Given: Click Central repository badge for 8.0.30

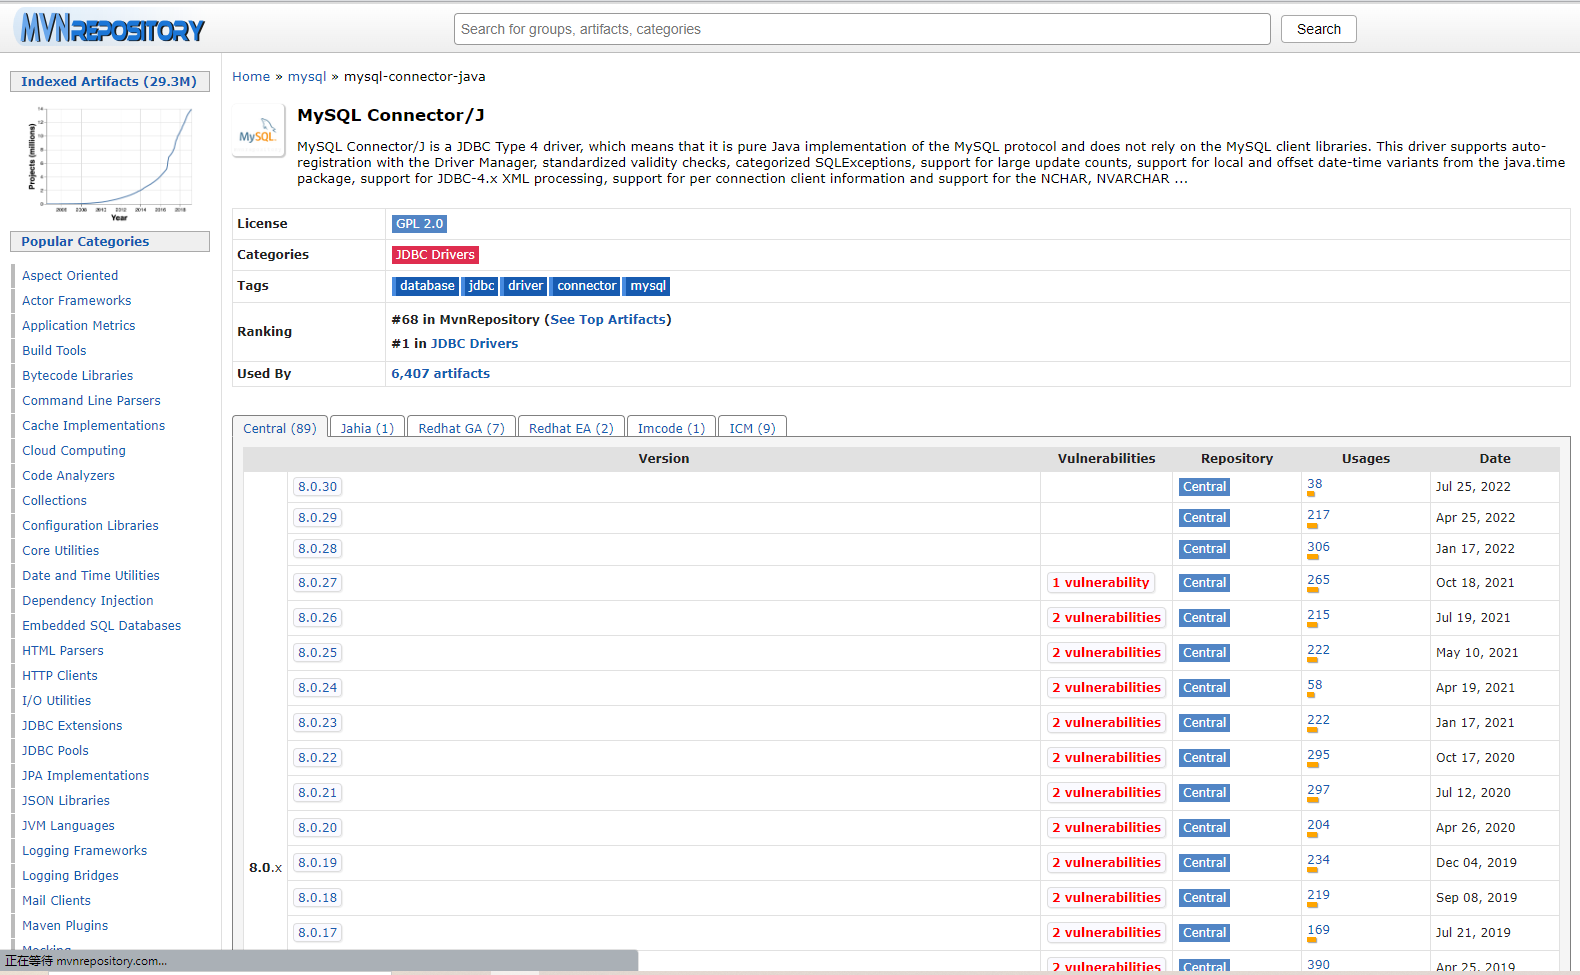Looking at the screenshot, I should pyautogui.click(x=1204, y=487).
